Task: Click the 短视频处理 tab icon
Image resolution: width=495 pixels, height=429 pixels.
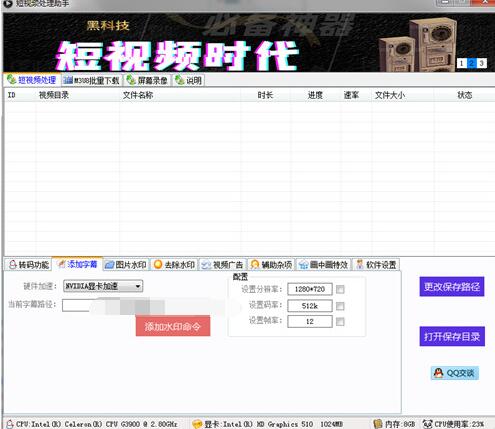Action: click(11, 79)
